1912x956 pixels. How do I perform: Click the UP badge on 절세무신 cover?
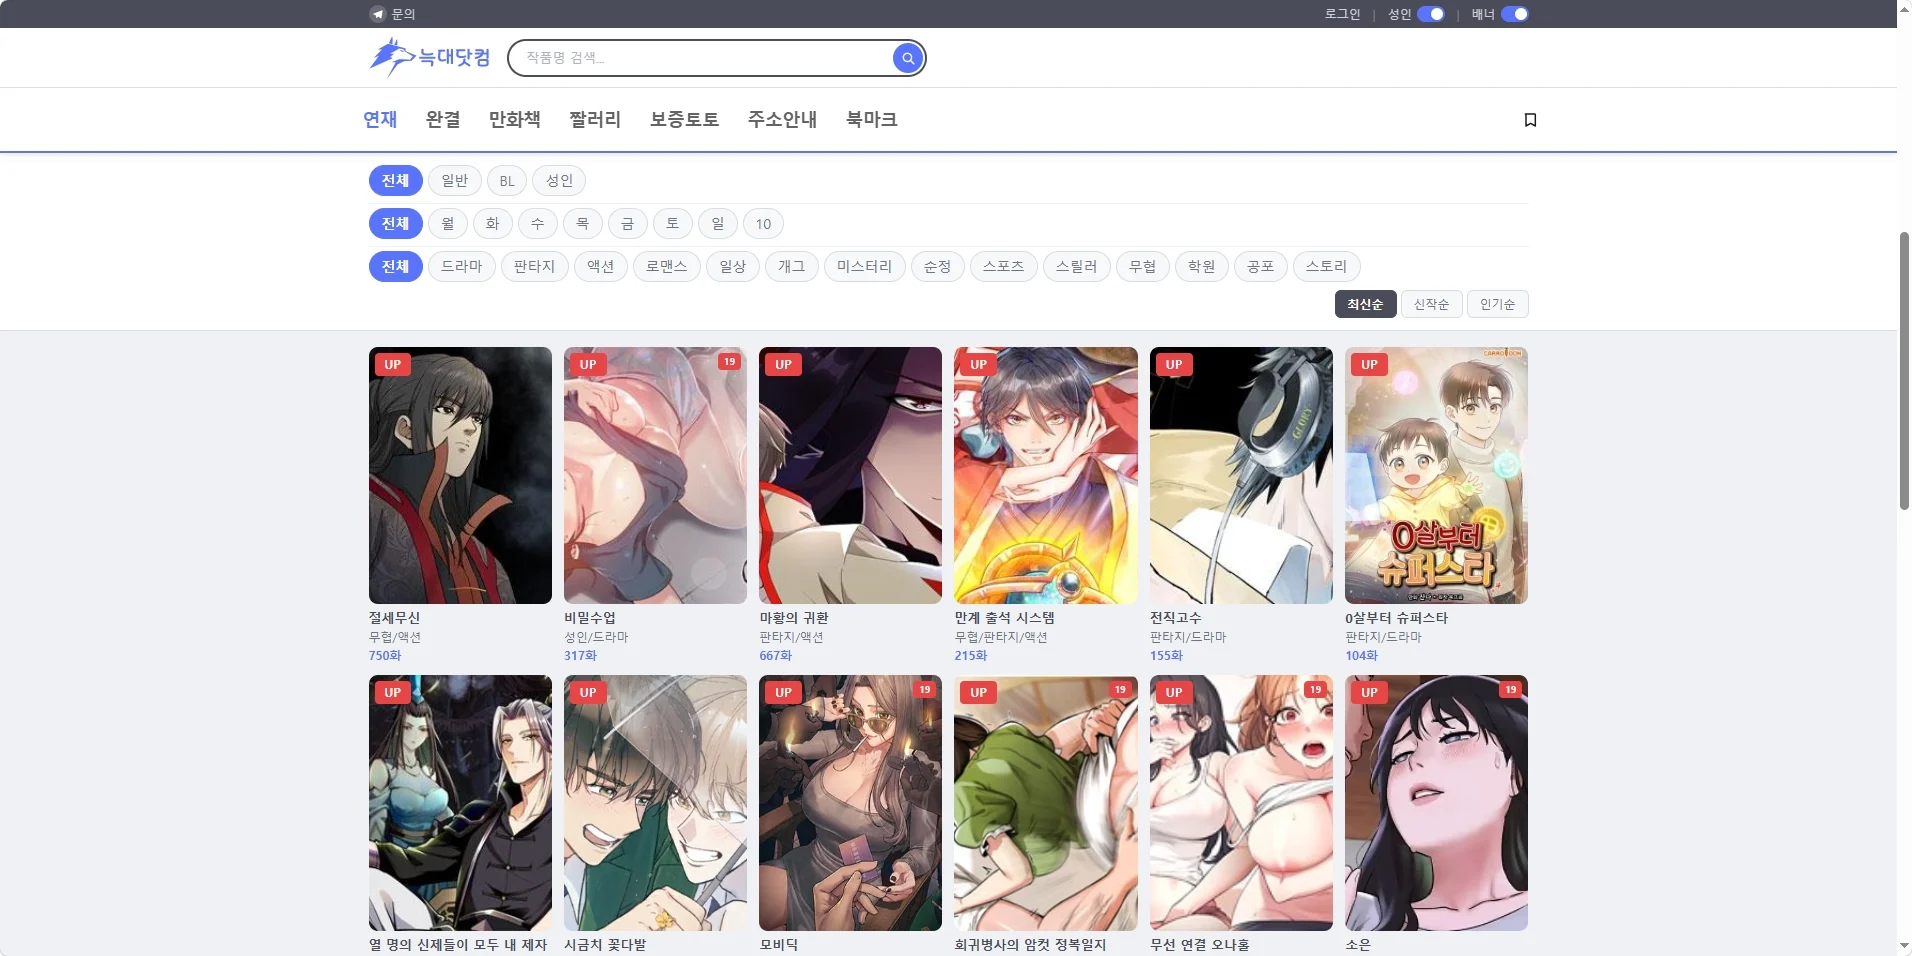[393, 365]
